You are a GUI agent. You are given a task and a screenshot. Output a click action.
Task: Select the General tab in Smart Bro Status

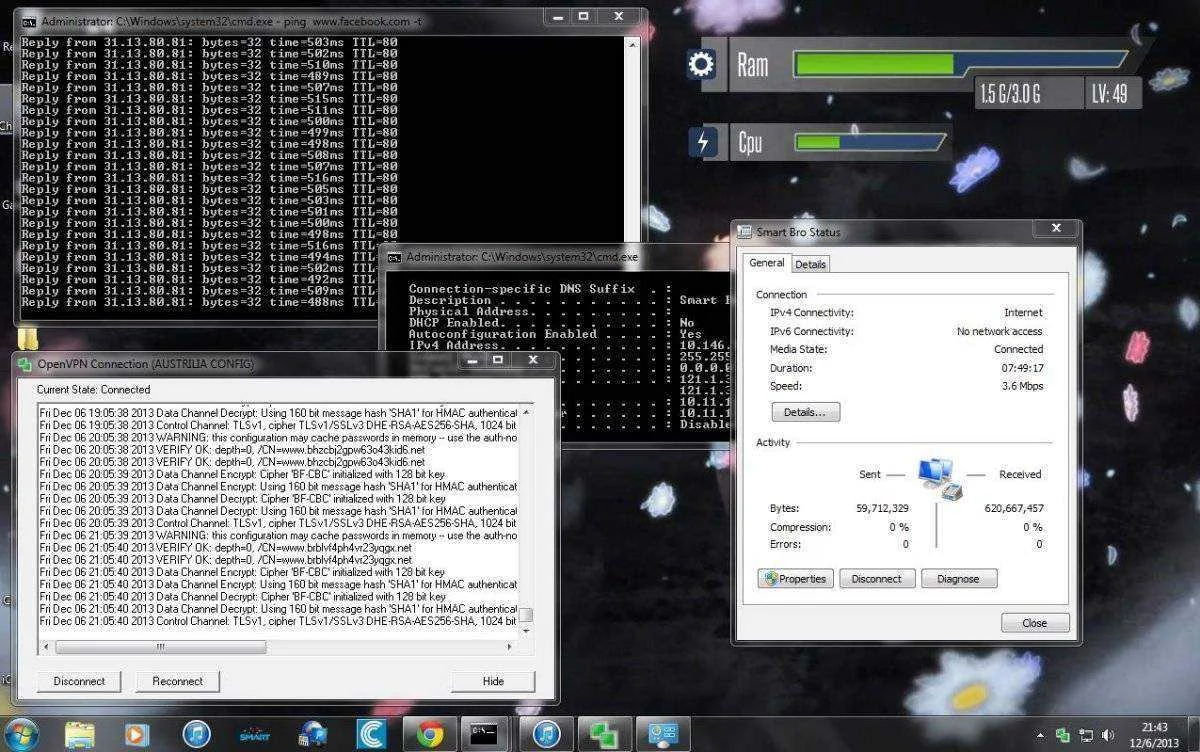tap(767, 263)
